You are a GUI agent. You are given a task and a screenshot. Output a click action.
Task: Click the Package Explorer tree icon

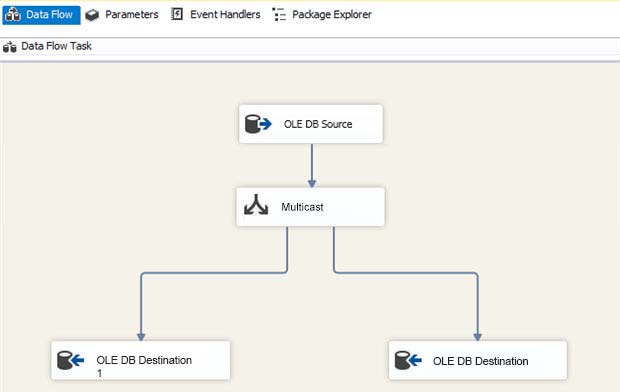click(279, 15)
